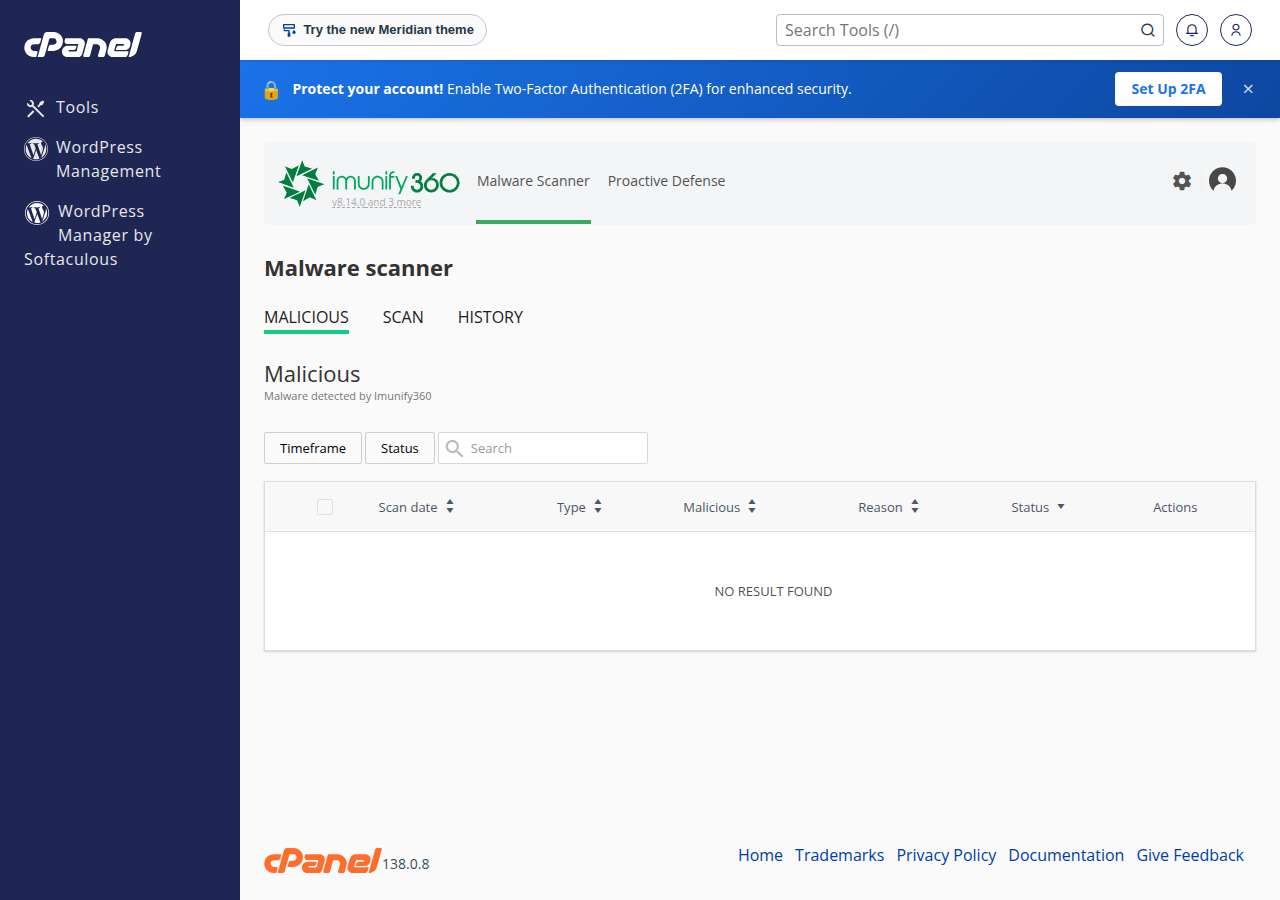Open the Timeframe filter dropdown
This screenshot has width=1280, height=900.
pyautogui.click(x=313, y=448)
